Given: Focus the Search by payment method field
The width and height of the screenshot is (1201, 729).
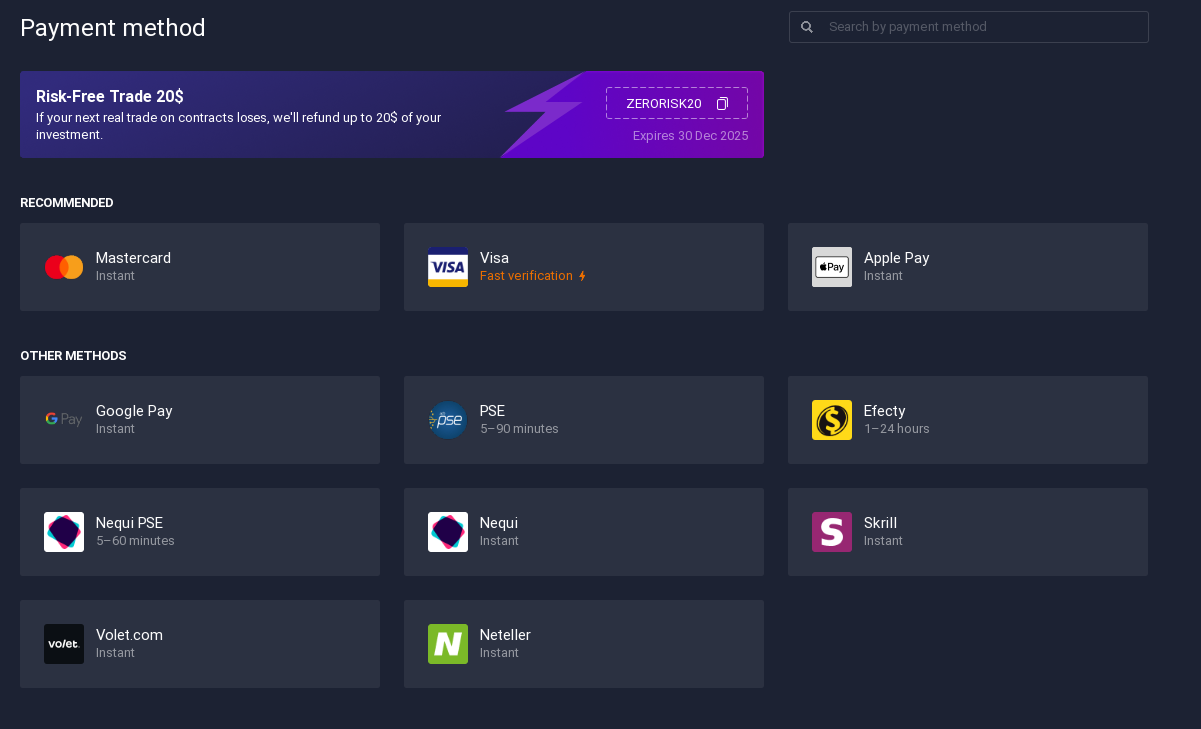Looking at the screenshot, I should [x=969, y=27].
